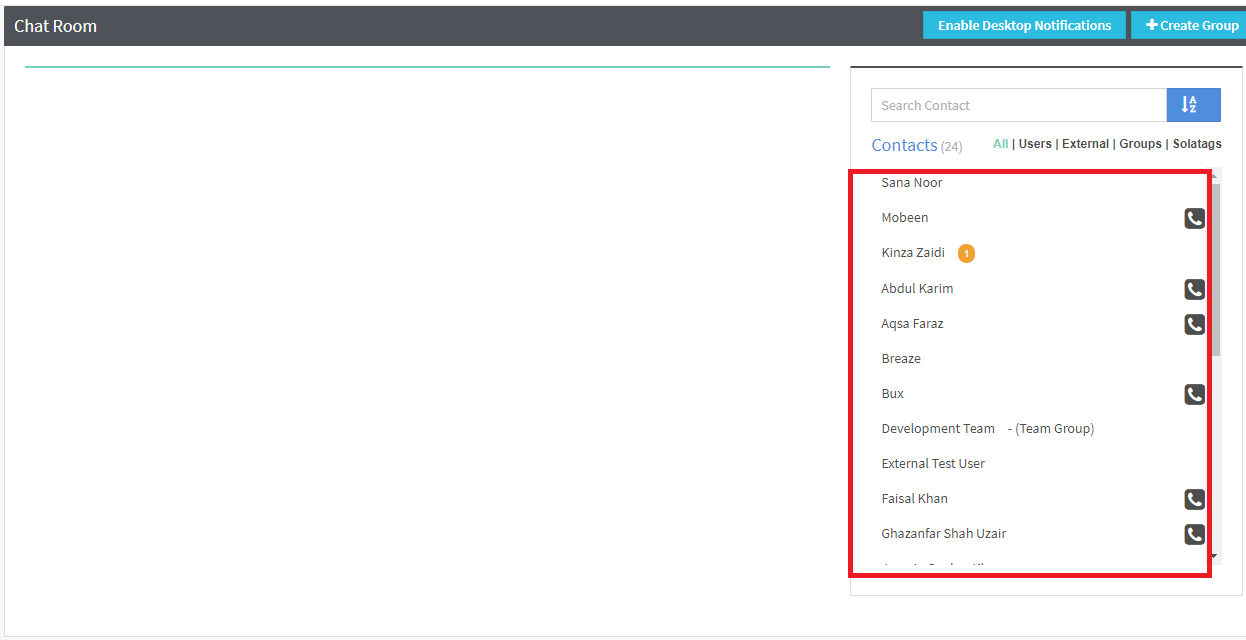Call Abdul Karim using the phone icon

pos(1194,289)
